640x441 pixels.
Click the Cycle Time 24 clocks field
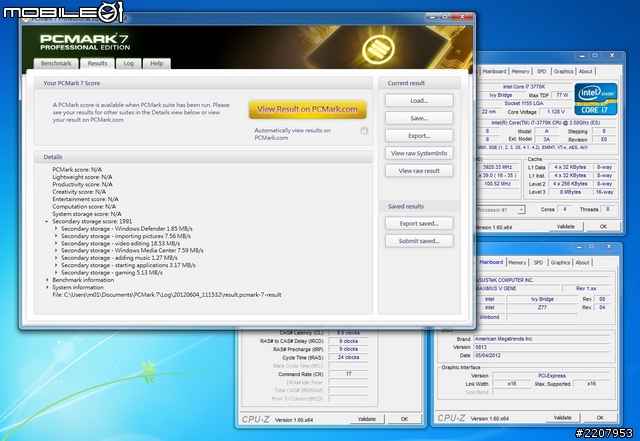click(349, 357)
